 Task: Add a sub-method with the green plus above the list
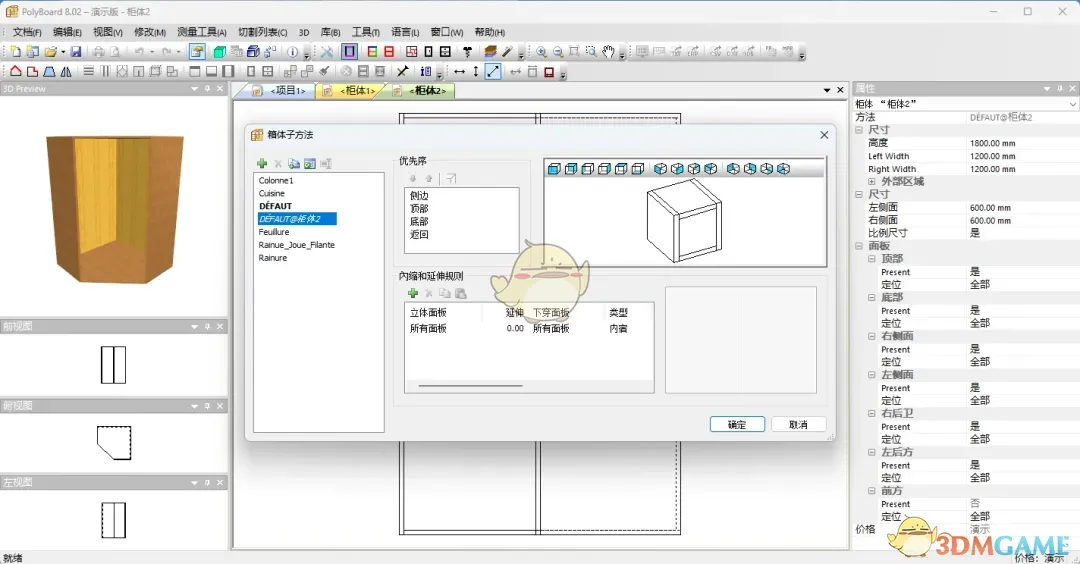(262, 163)
